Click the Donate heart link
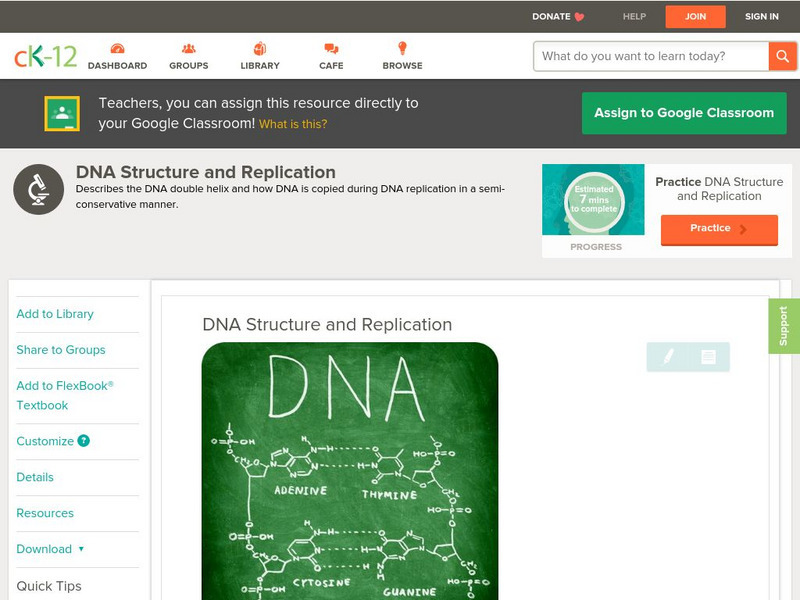800x600 pixels. [558, 16]
